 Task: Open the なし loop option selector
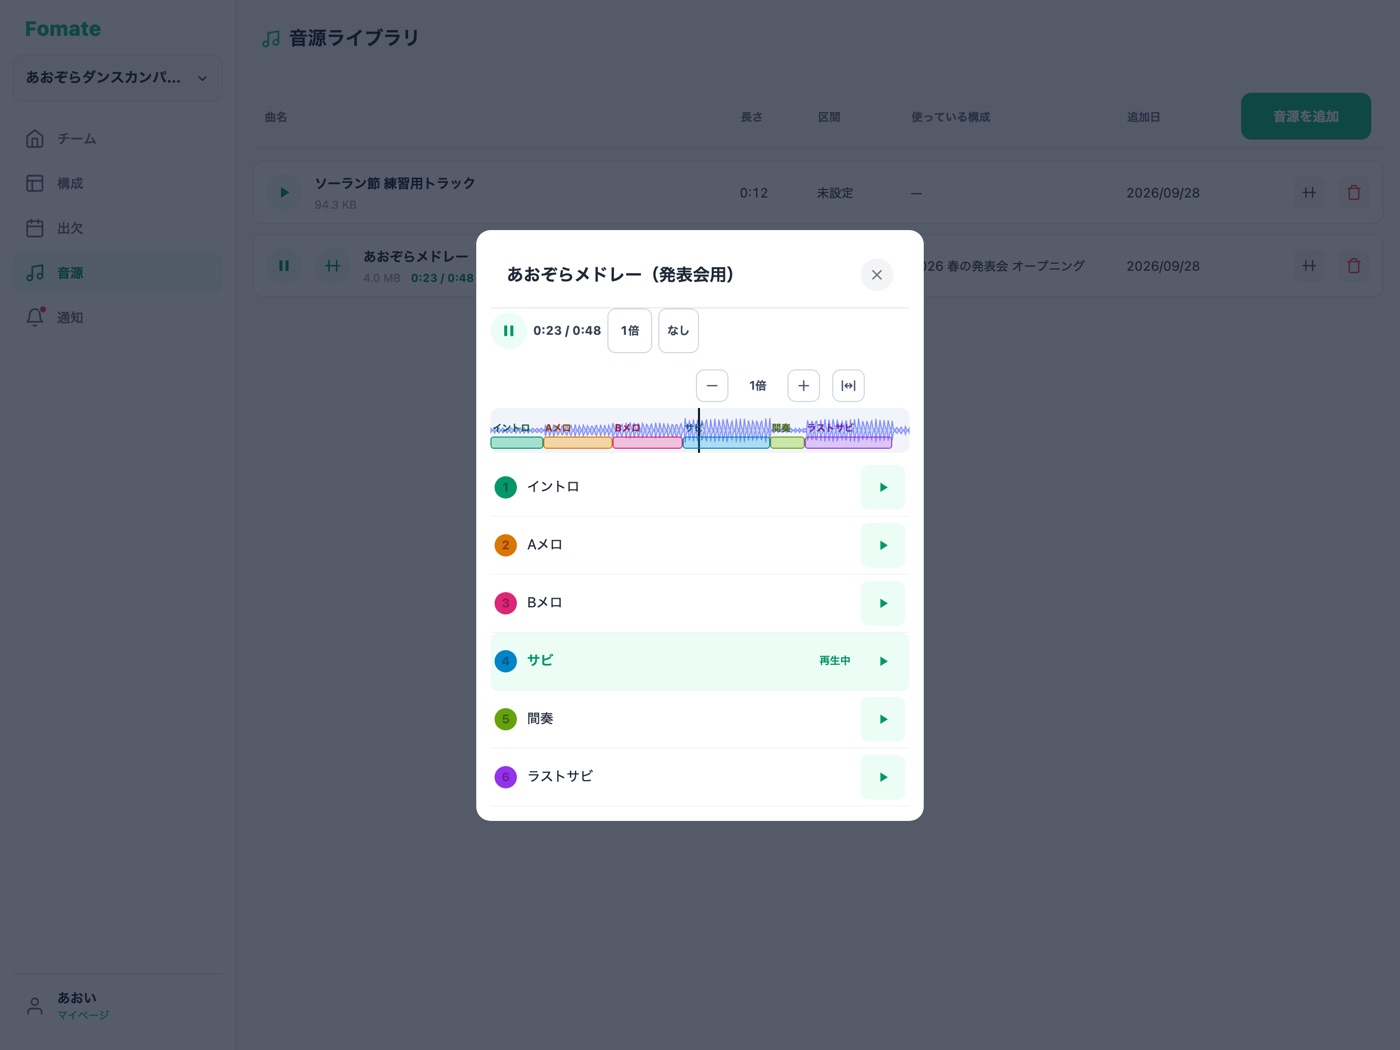pos(678,331)
